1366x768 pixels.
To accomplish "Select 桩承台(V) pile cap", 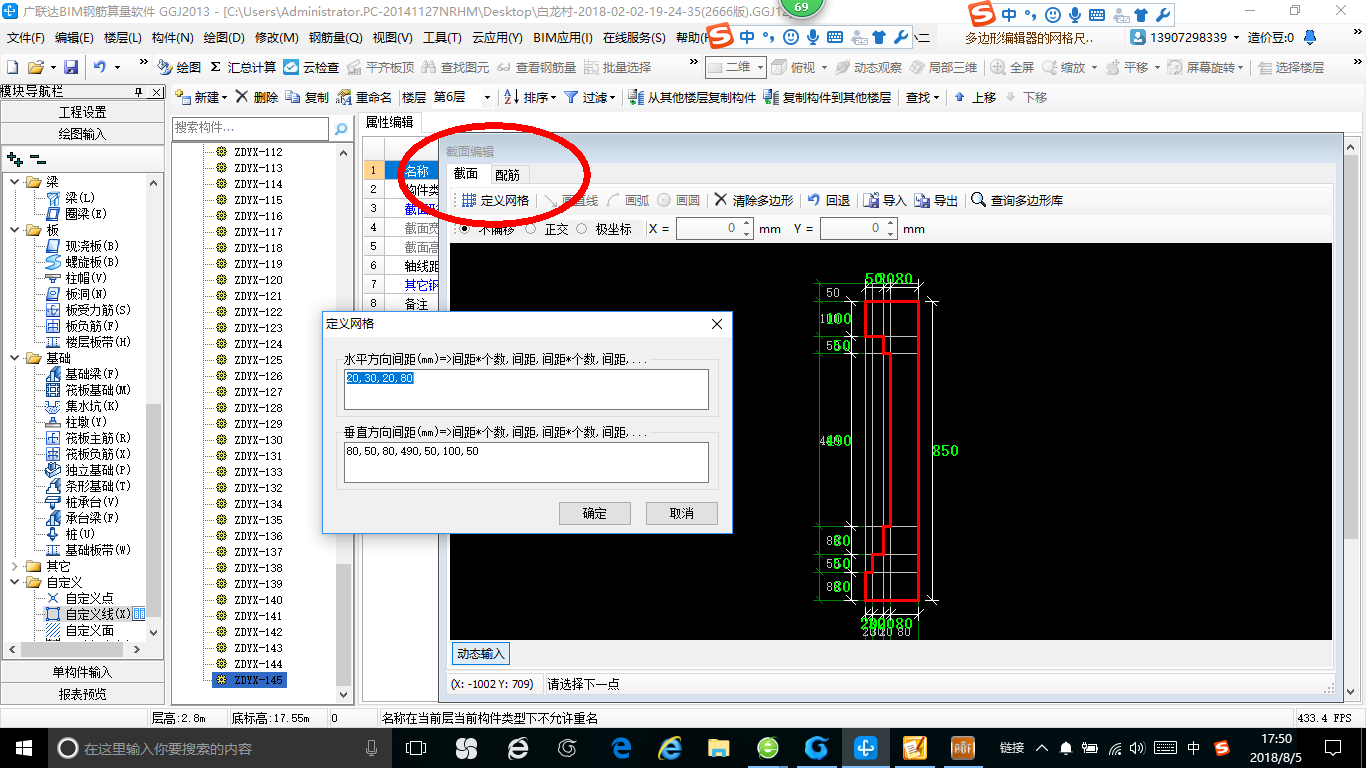I will (x=82, y=502).
